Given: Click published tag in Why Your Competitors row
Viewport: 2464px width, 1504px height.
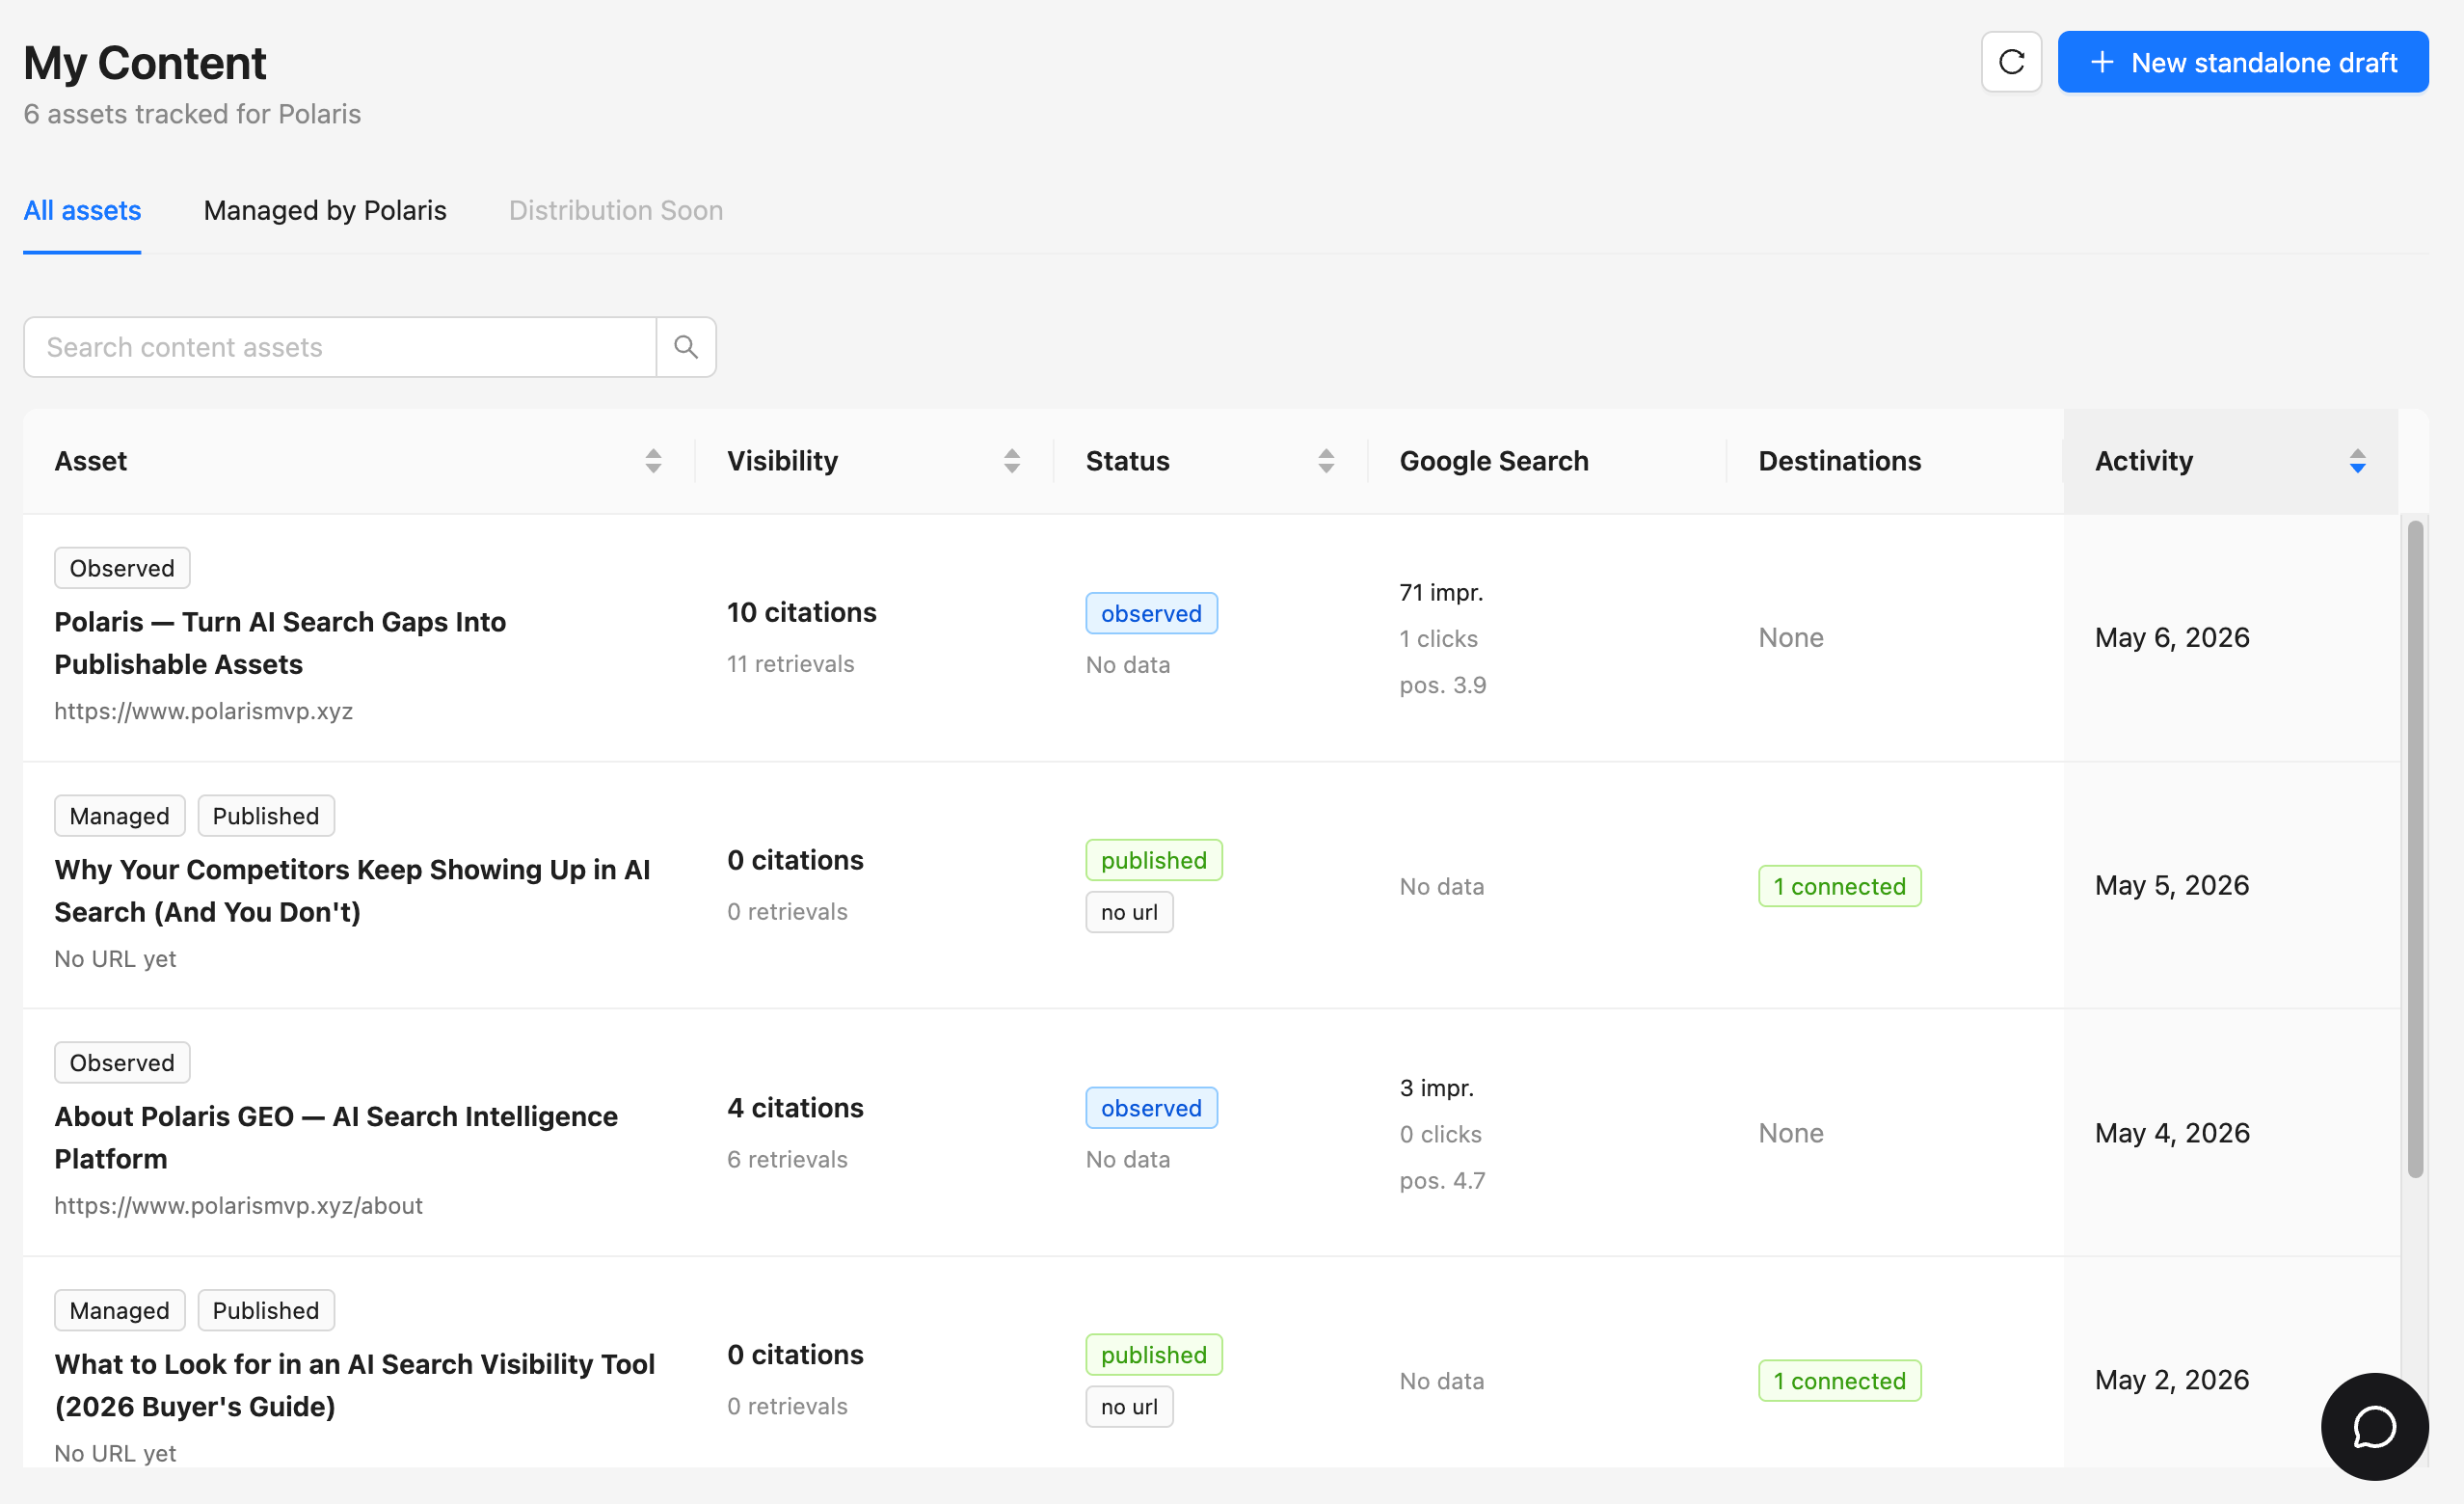Looking at the screenshot, I should (1153, 860).
